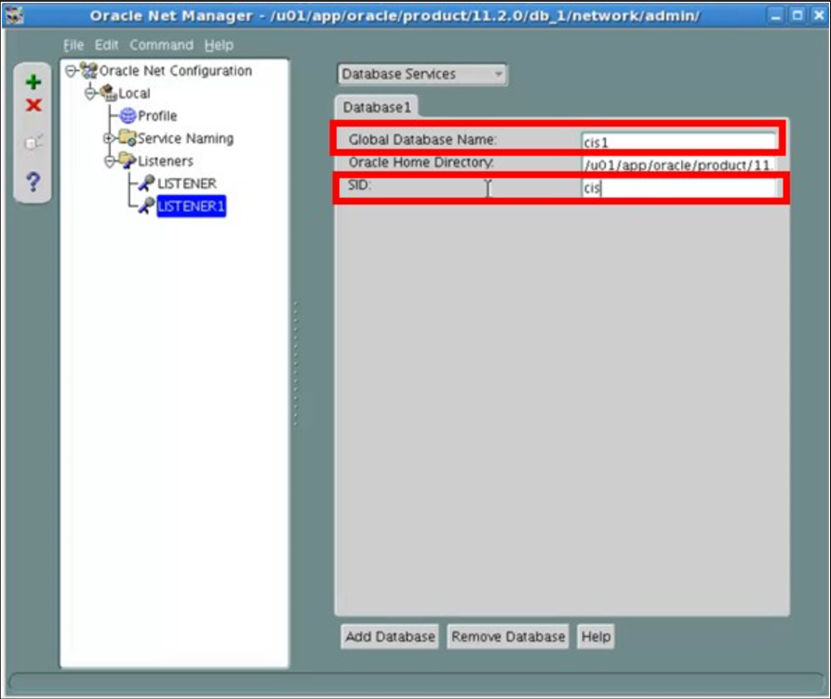This screenshot has height=699, width=831.
Task: Click the 'Global Database Name:' label
Action: pyautogui.click(x=422, y=139)
